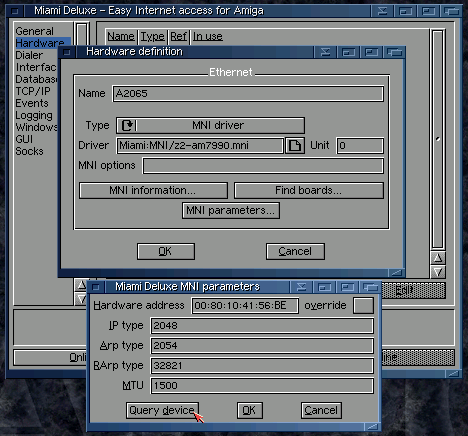
Task: Click the Type cycle gadget icon
Action: click(x=127, y=125)
